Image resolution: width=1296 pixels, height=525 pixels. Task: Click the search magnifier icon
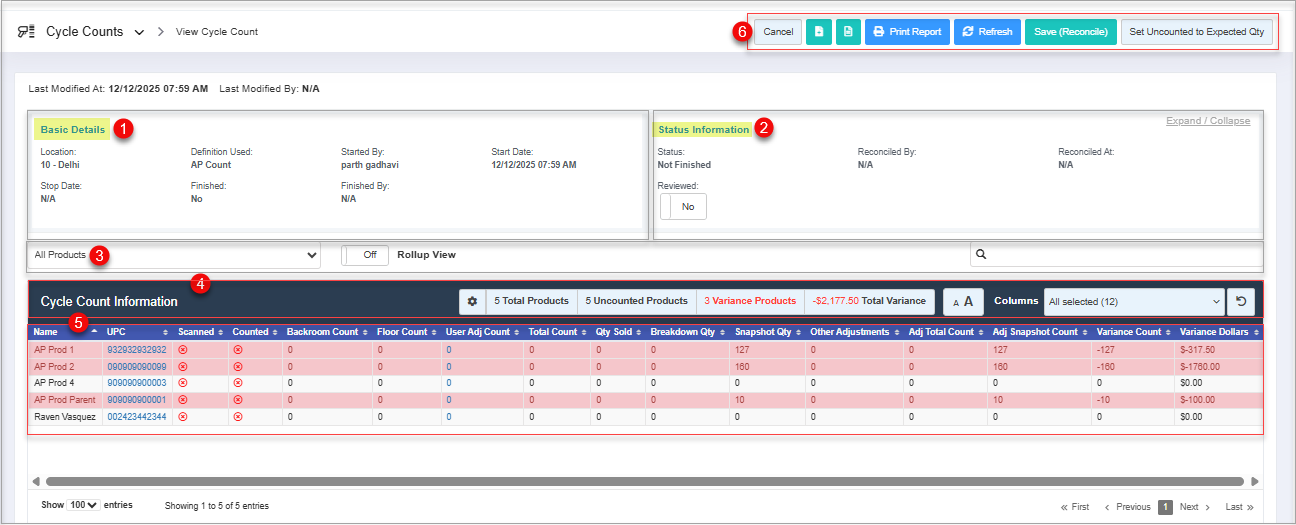tap(982, 255)
